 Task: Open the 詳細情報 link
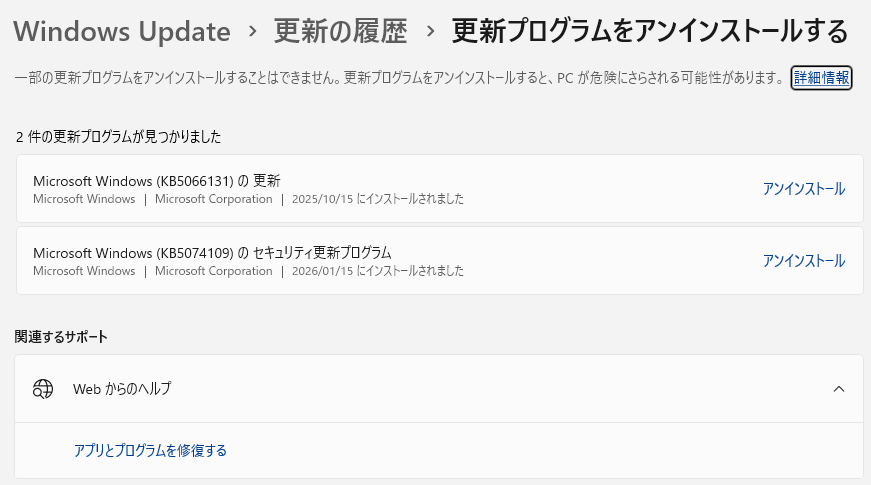click(x=821, y=78)
